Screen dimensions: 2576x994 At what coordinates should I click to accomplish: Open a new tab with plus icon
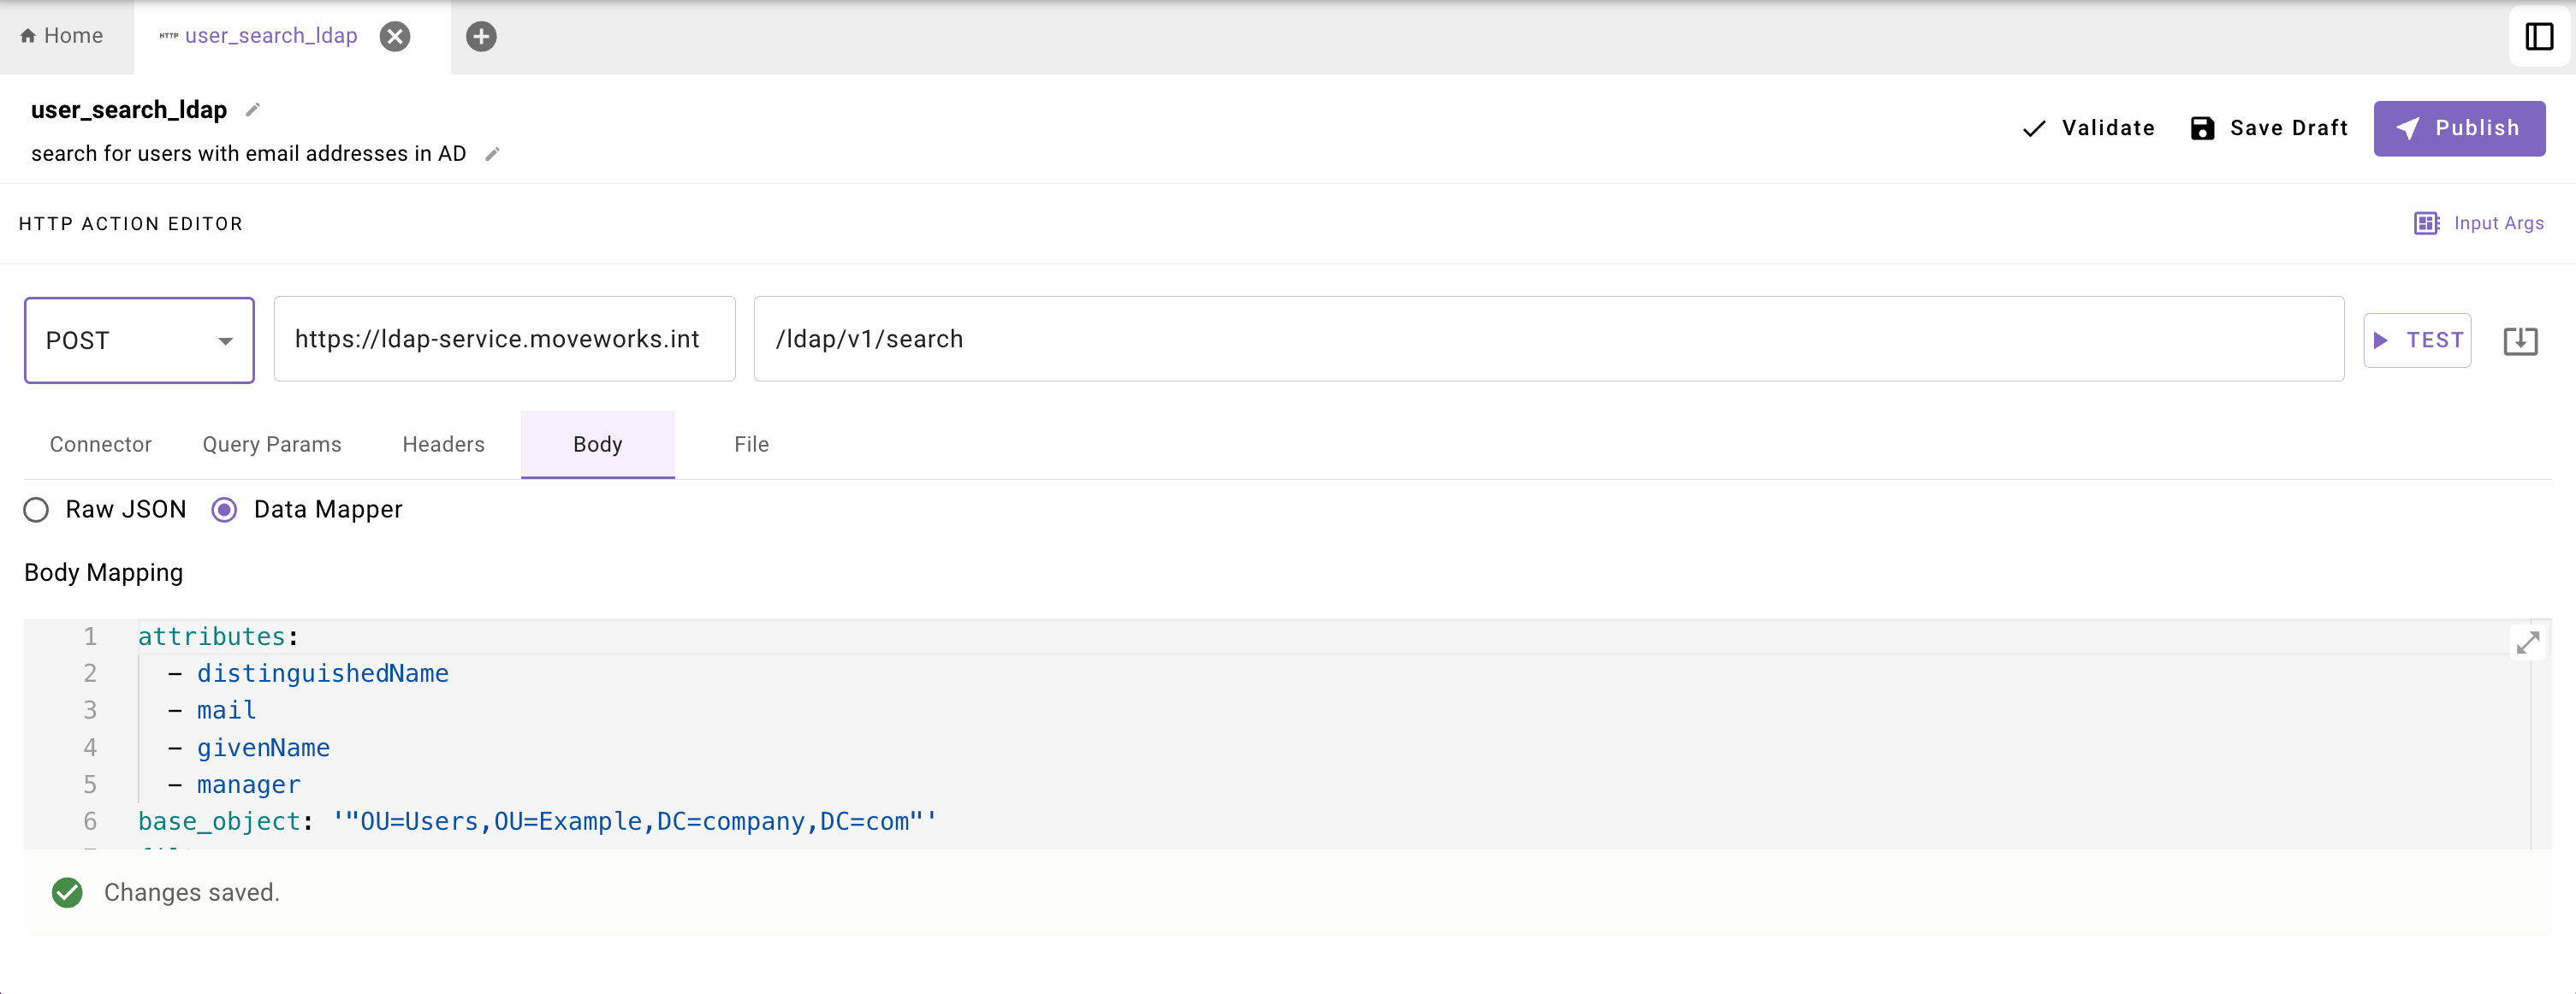[x=481, y=37]
